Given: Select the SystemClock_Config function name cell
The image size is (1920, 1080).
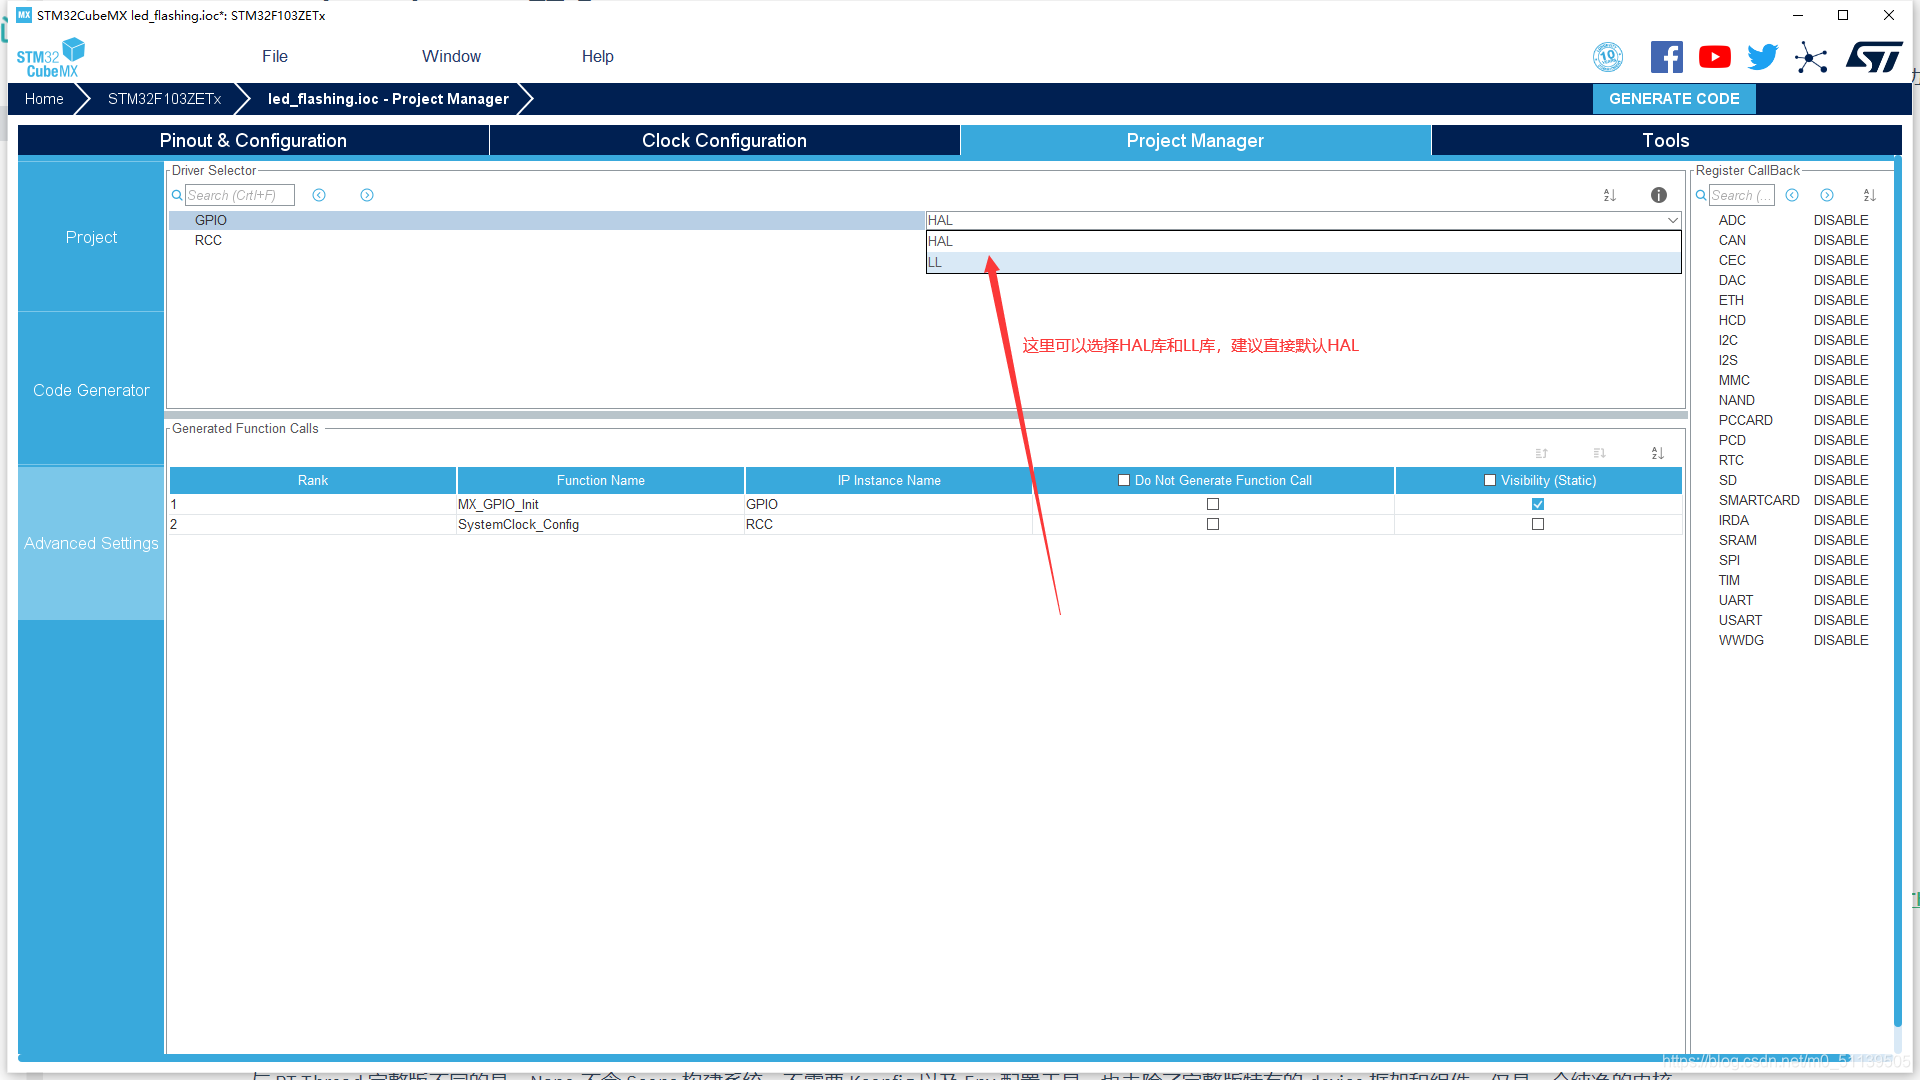Looking at the screenshot, I should pos(600,524).
